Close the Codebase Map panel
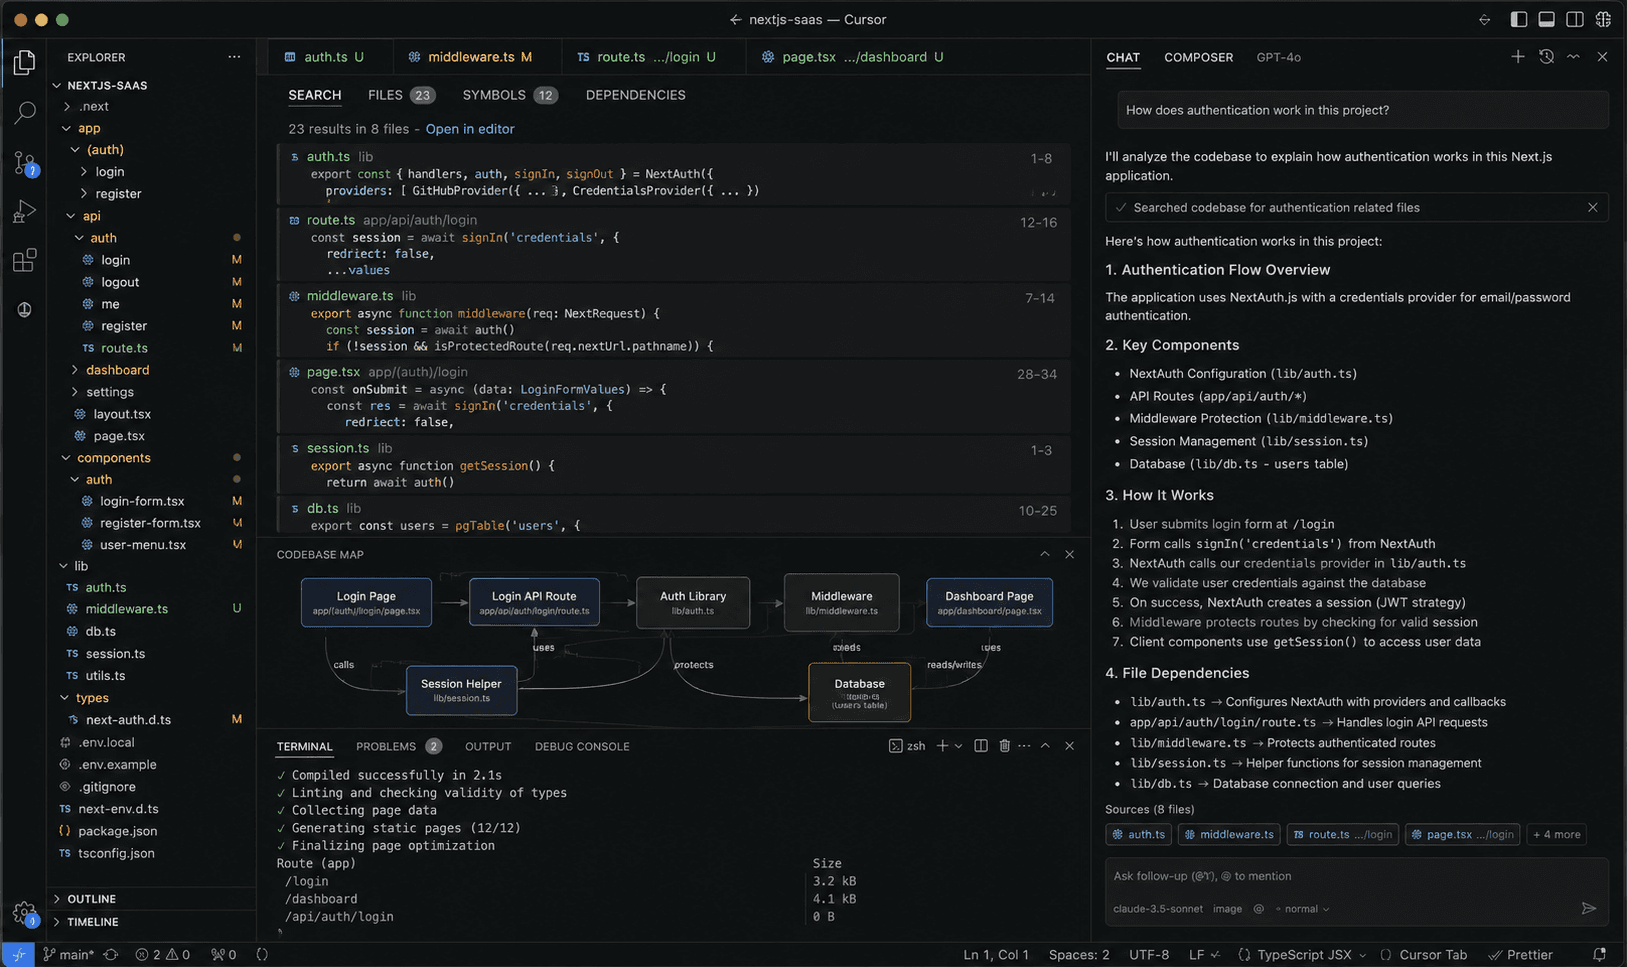The width and height of the screenshot is (1627, 967). 1070,554
